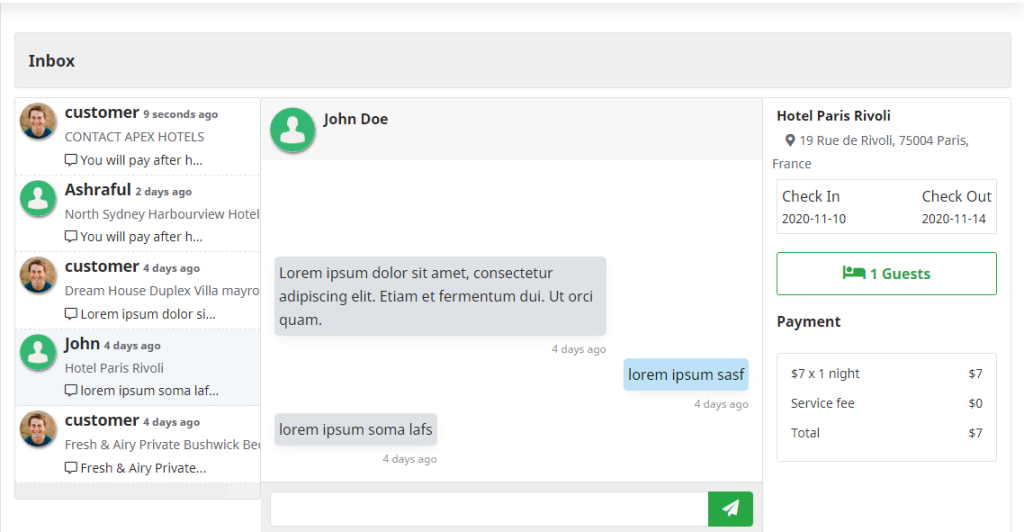Click the 'lorem ipsum soma lafs' message bubble
1024x532 pixels.
pos(355,430)
